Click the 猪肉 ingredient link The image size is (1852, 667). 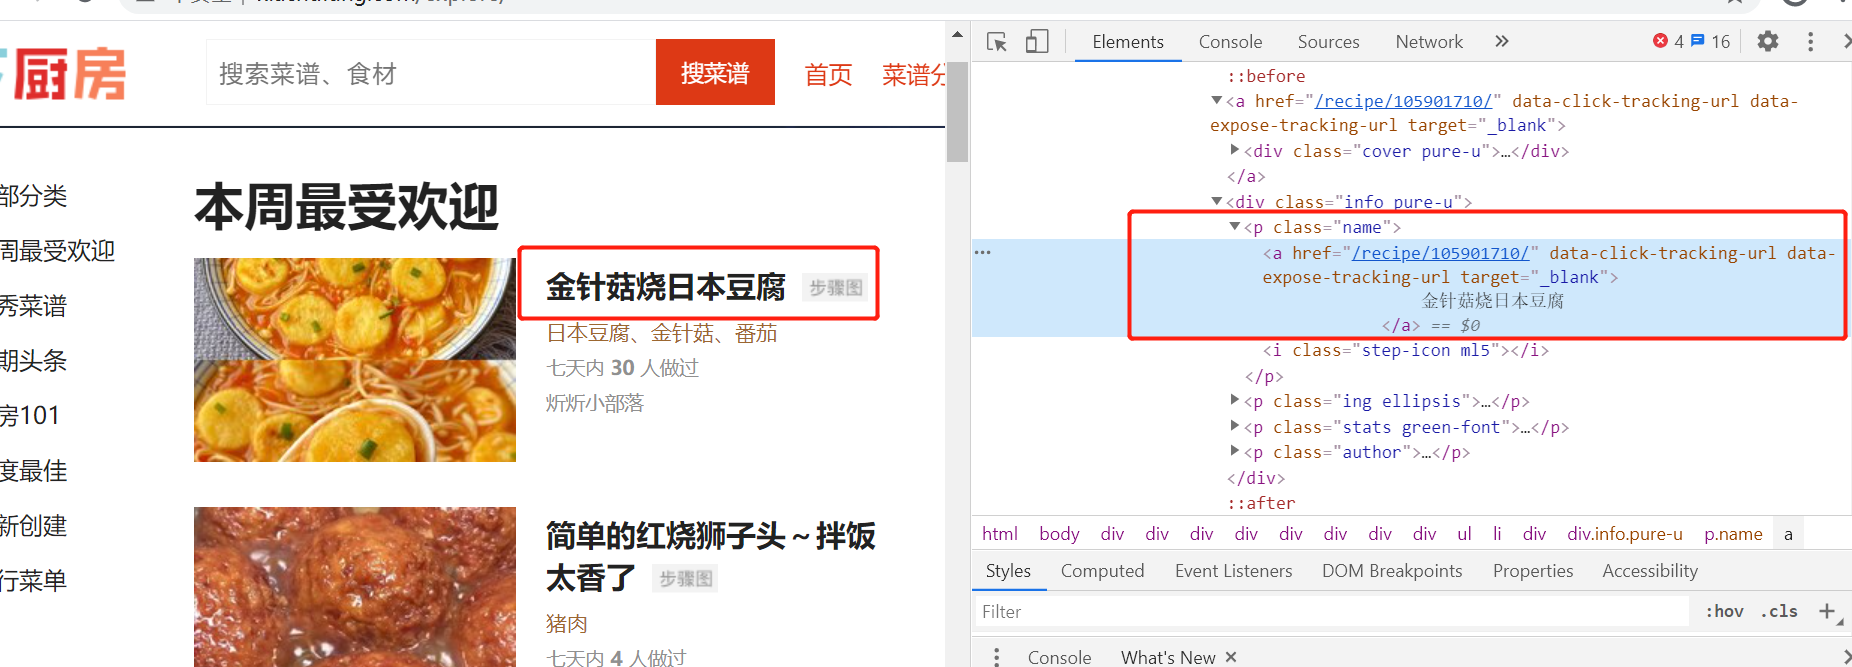567,624
